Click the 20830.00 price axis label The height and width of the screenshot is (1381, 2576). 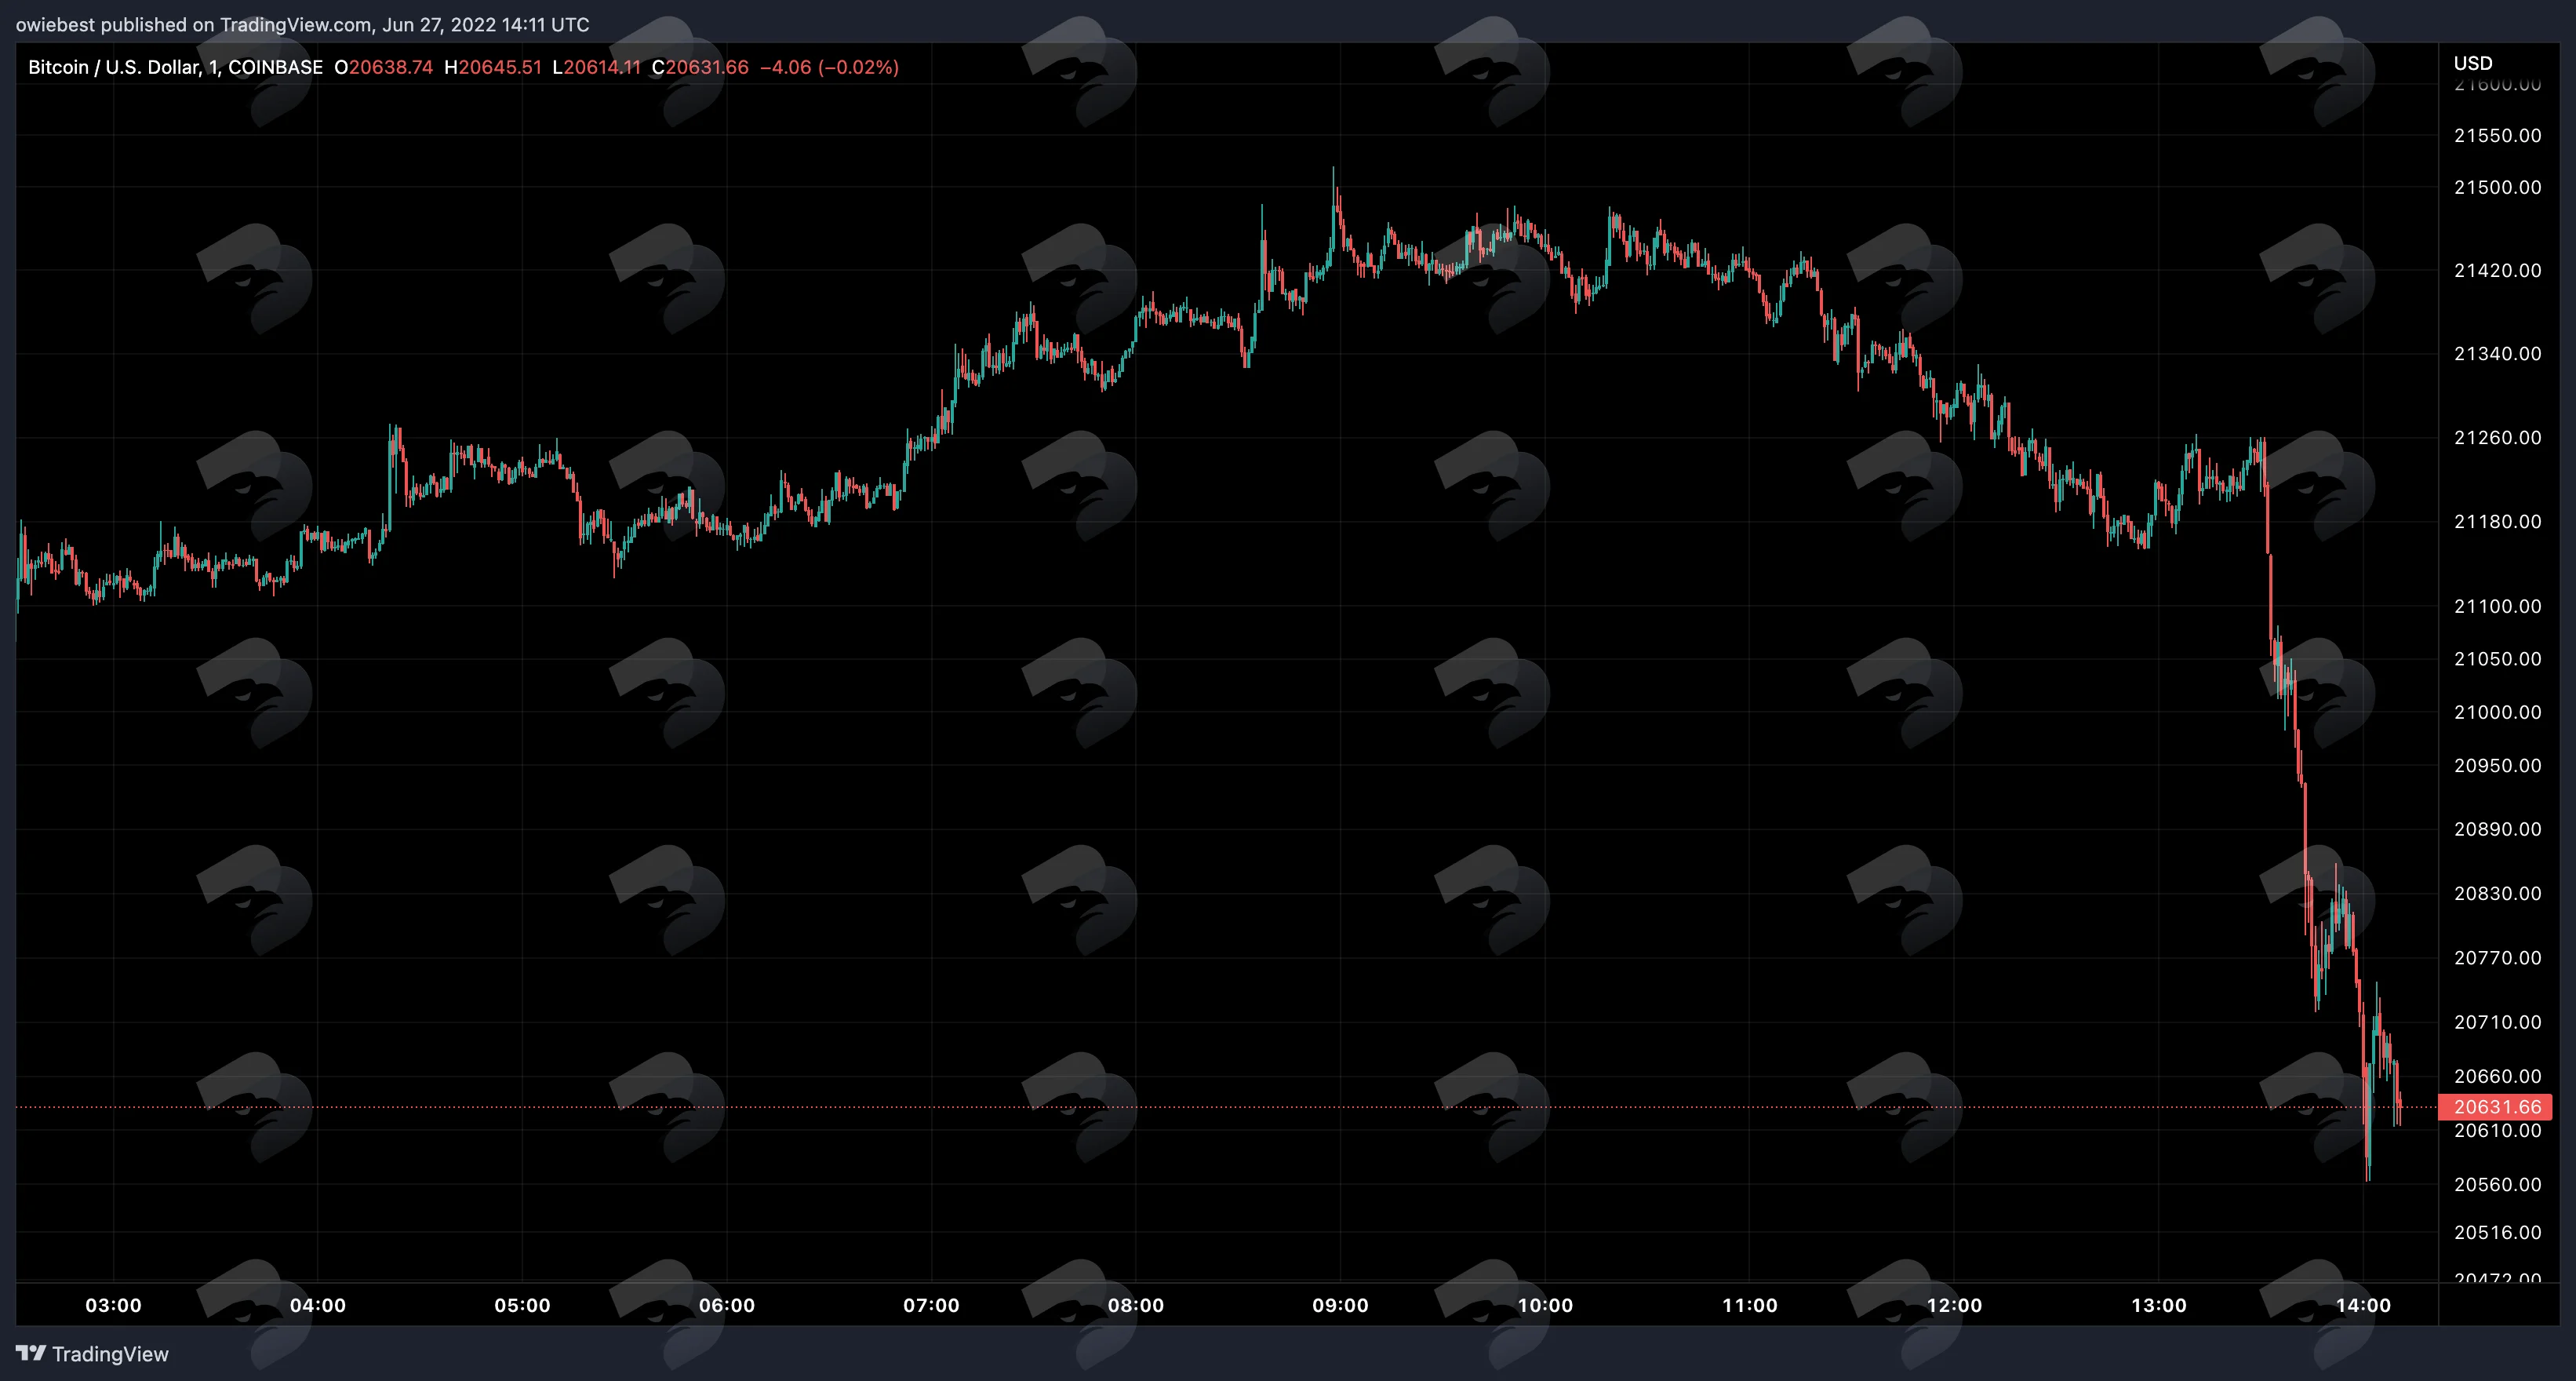[2497, 893]
